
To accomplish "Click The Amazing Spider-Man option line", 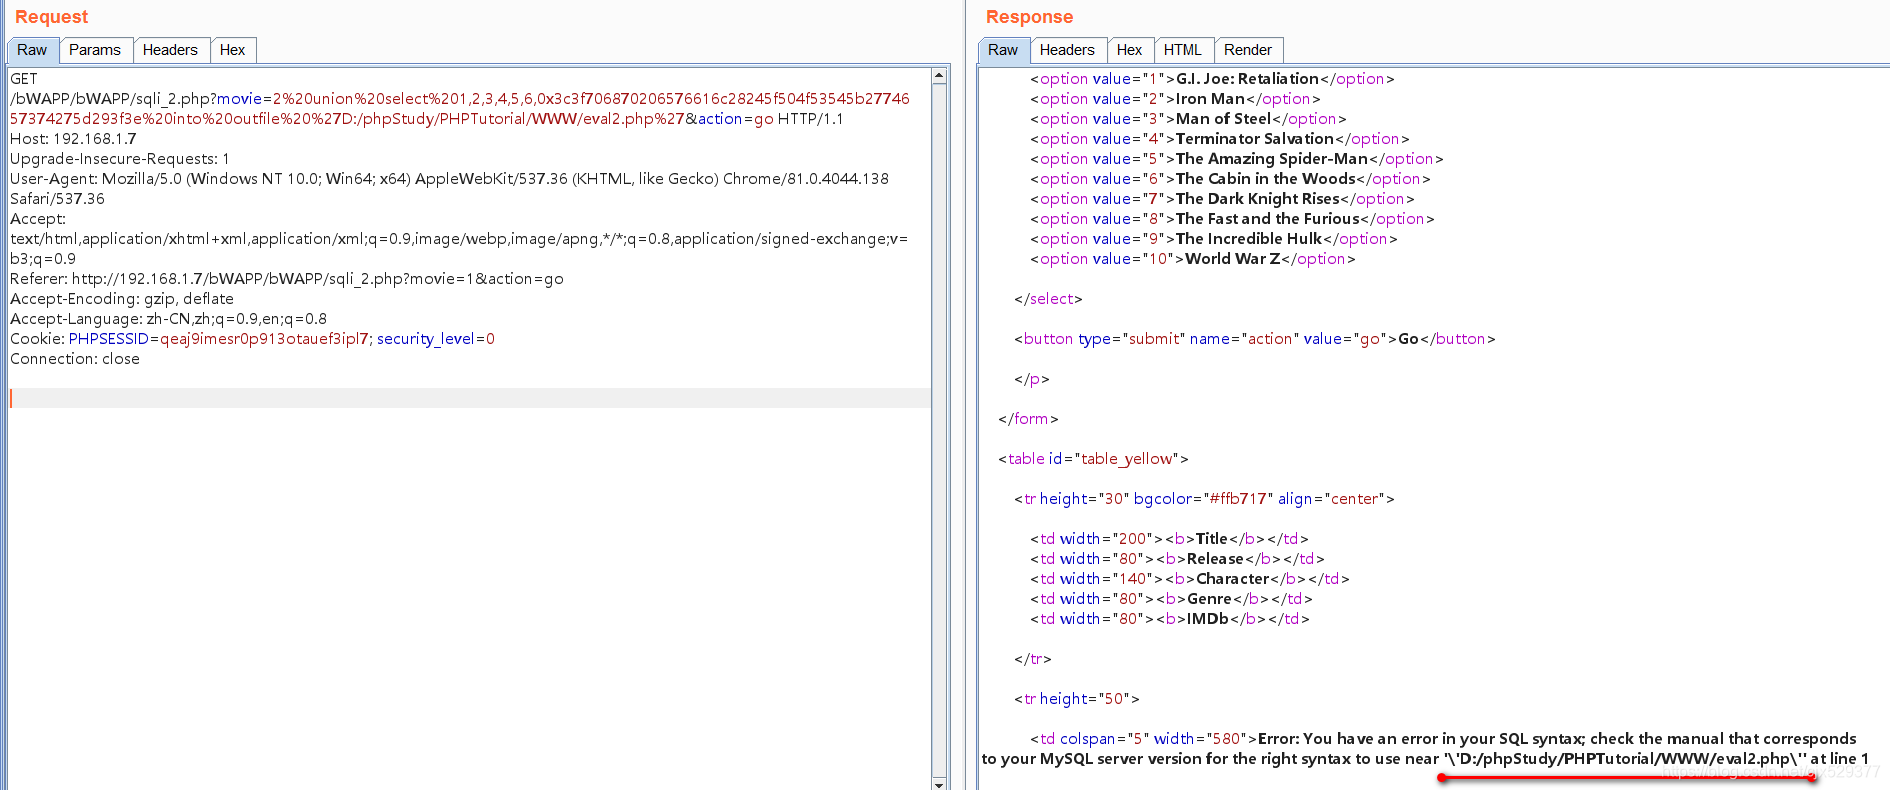I will pyautogui.click(x=1237, y=159).
